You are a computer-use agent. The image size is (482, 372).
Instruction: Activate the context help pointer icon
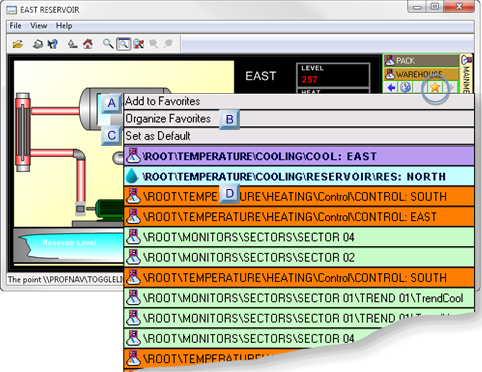click(53, 44)
